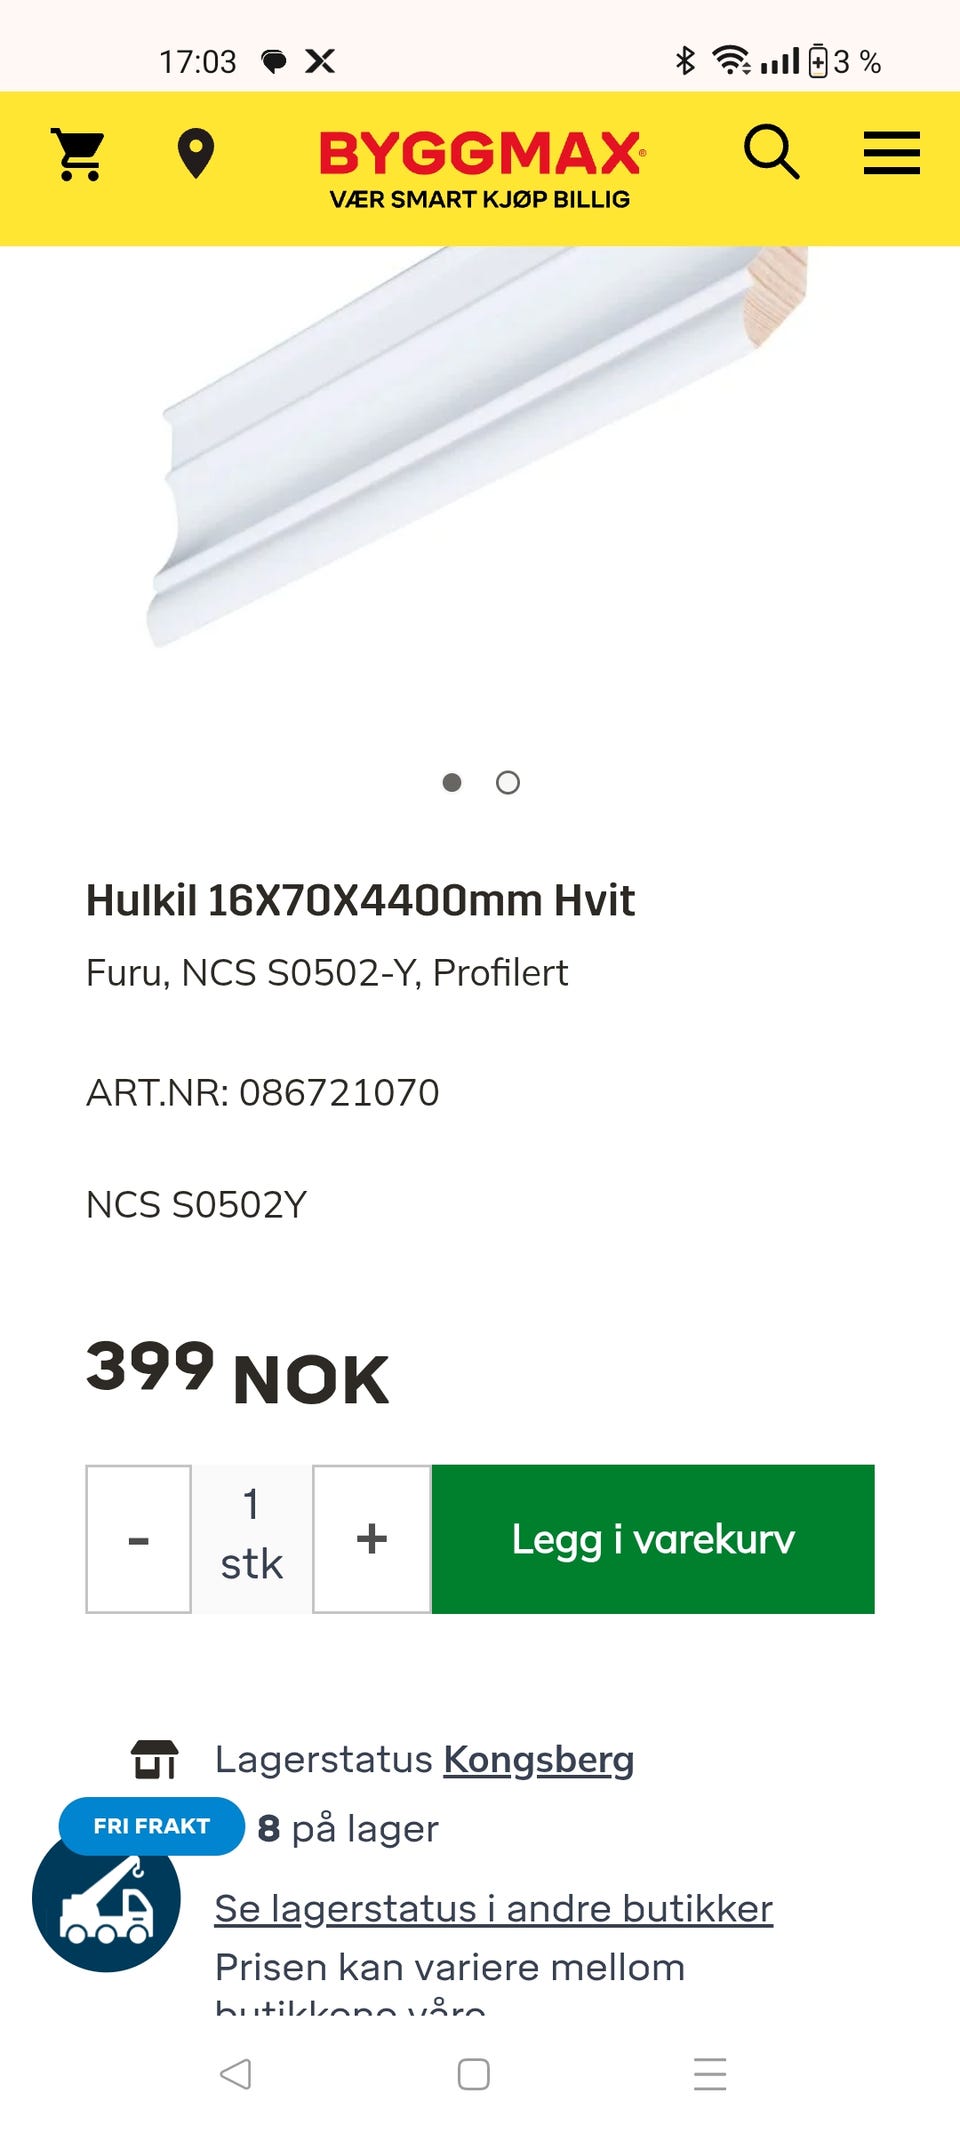The height and width of the screenshot is (2133, 960).
Task: Tap the Android home button
Action: point(474,2074)
